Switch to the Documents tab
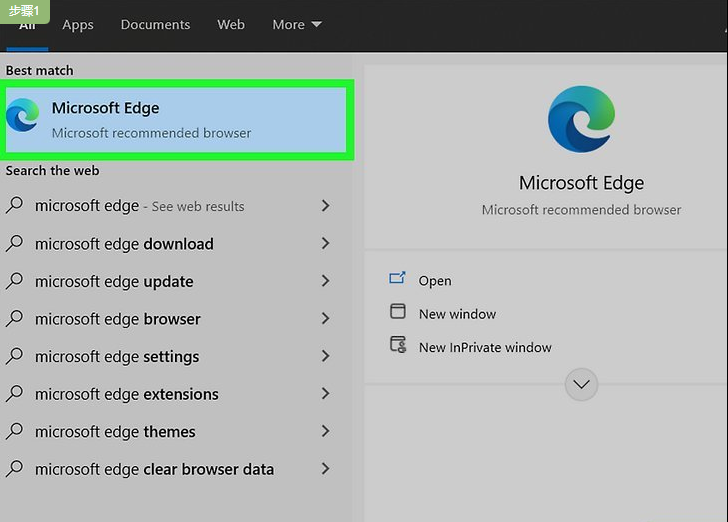728x522 pixels. click(156, 25)
